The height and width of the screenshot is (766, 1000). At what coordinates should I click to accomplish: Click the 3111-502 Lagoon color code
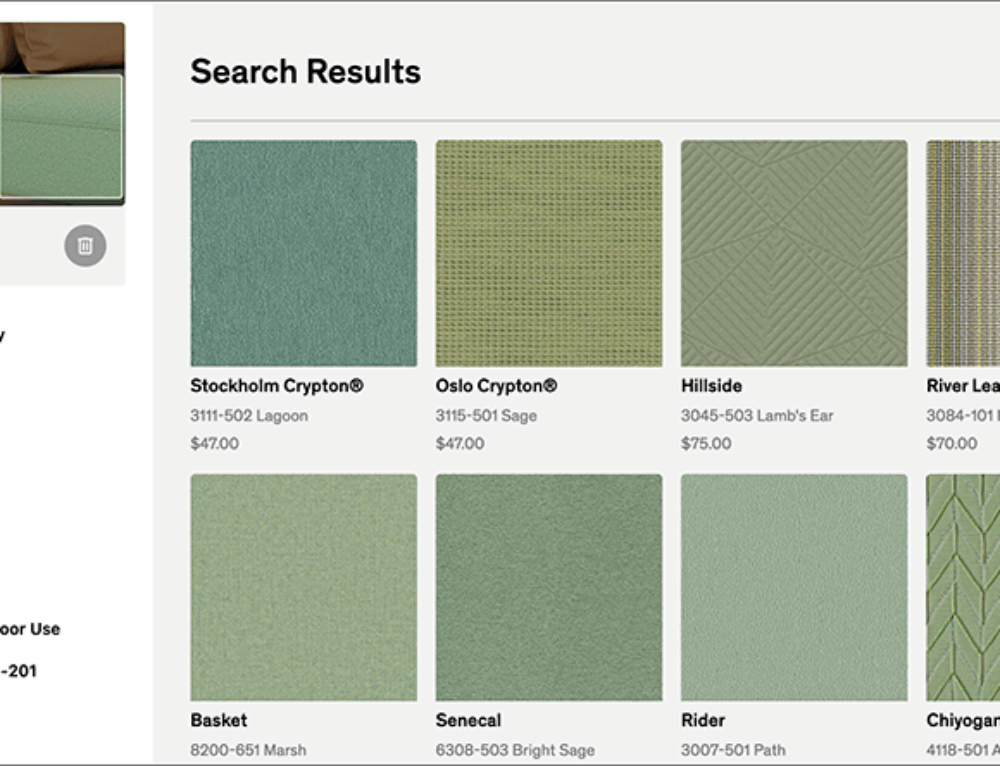click(x=249, y=415)
